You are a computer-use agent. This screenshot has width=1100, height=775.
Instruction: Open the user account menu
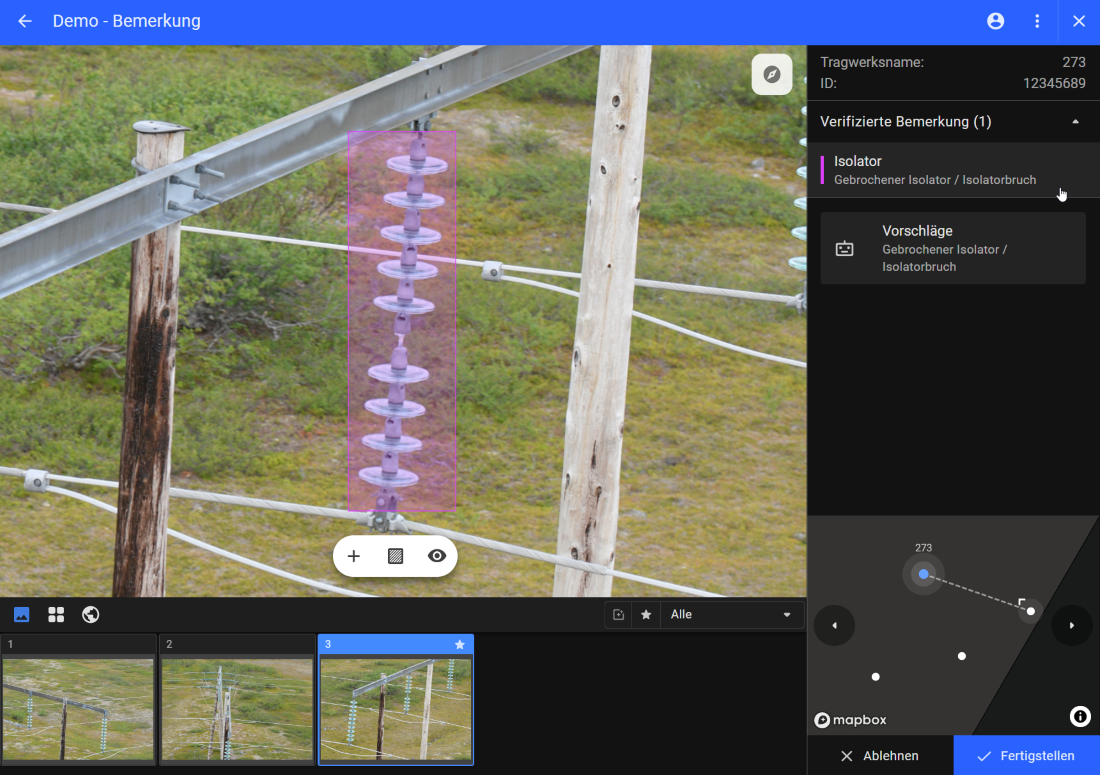[x=995, y=21]
